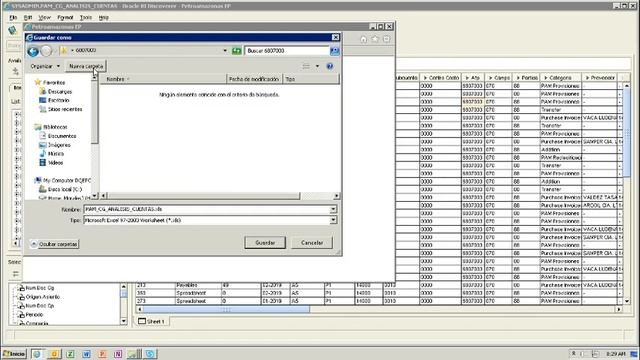Open the Format menu

pyautogui.click(x=65, y=18)
